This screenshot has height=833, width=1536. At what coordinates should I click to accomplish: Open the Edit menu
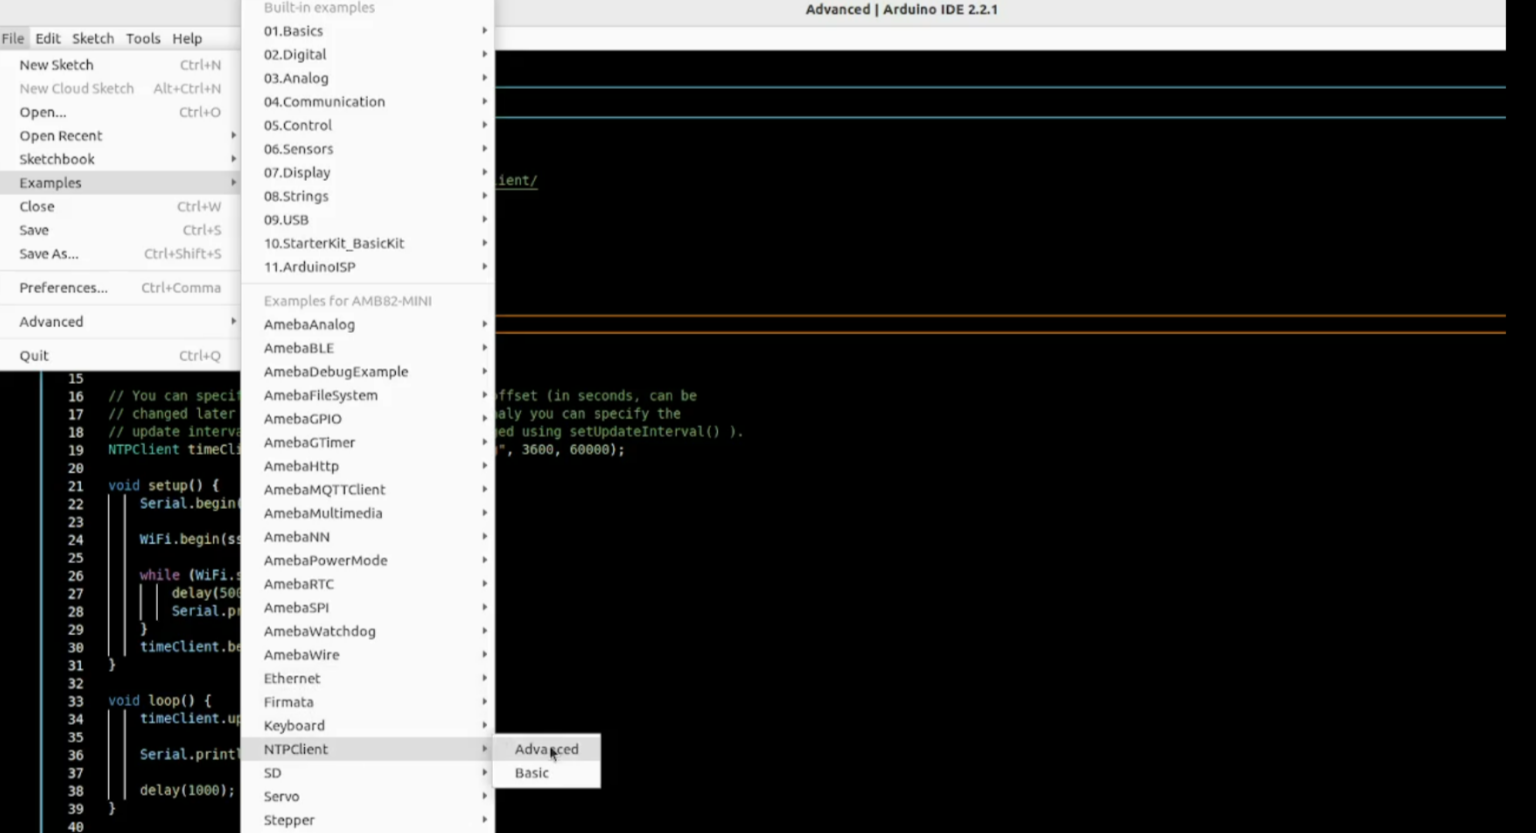tap(48, 38)
